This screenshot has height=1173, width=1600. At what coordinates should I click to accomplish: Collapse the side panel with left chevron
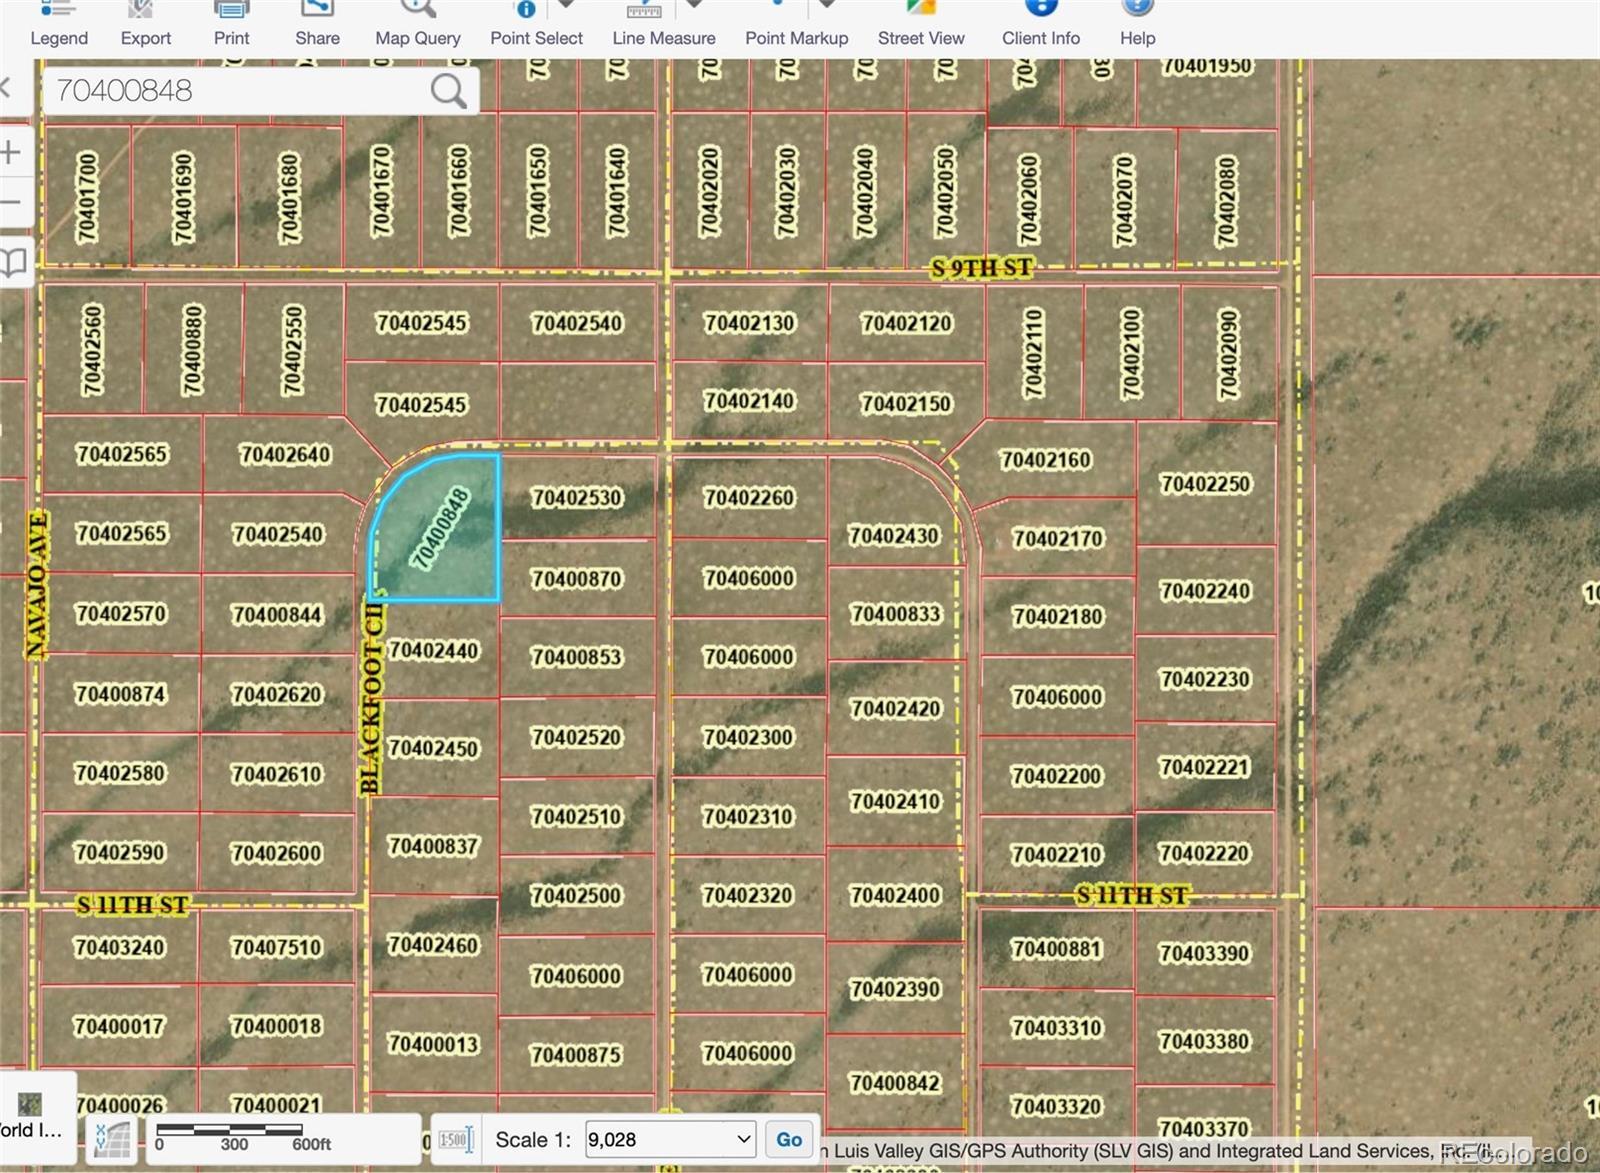tap(6, 88)
